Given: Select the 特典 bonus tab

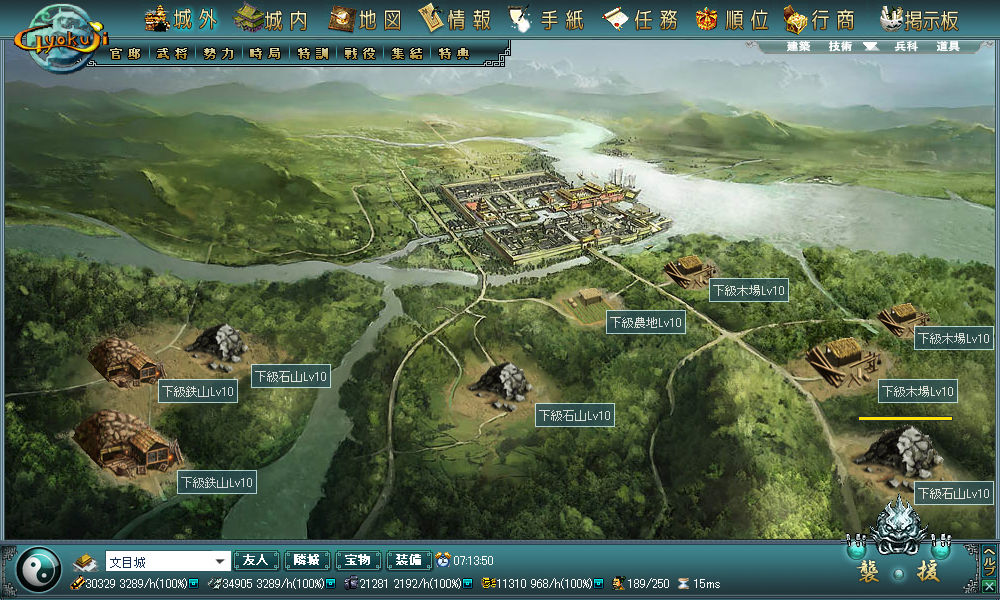Looking at the screenshot, I should click(453, 54).
